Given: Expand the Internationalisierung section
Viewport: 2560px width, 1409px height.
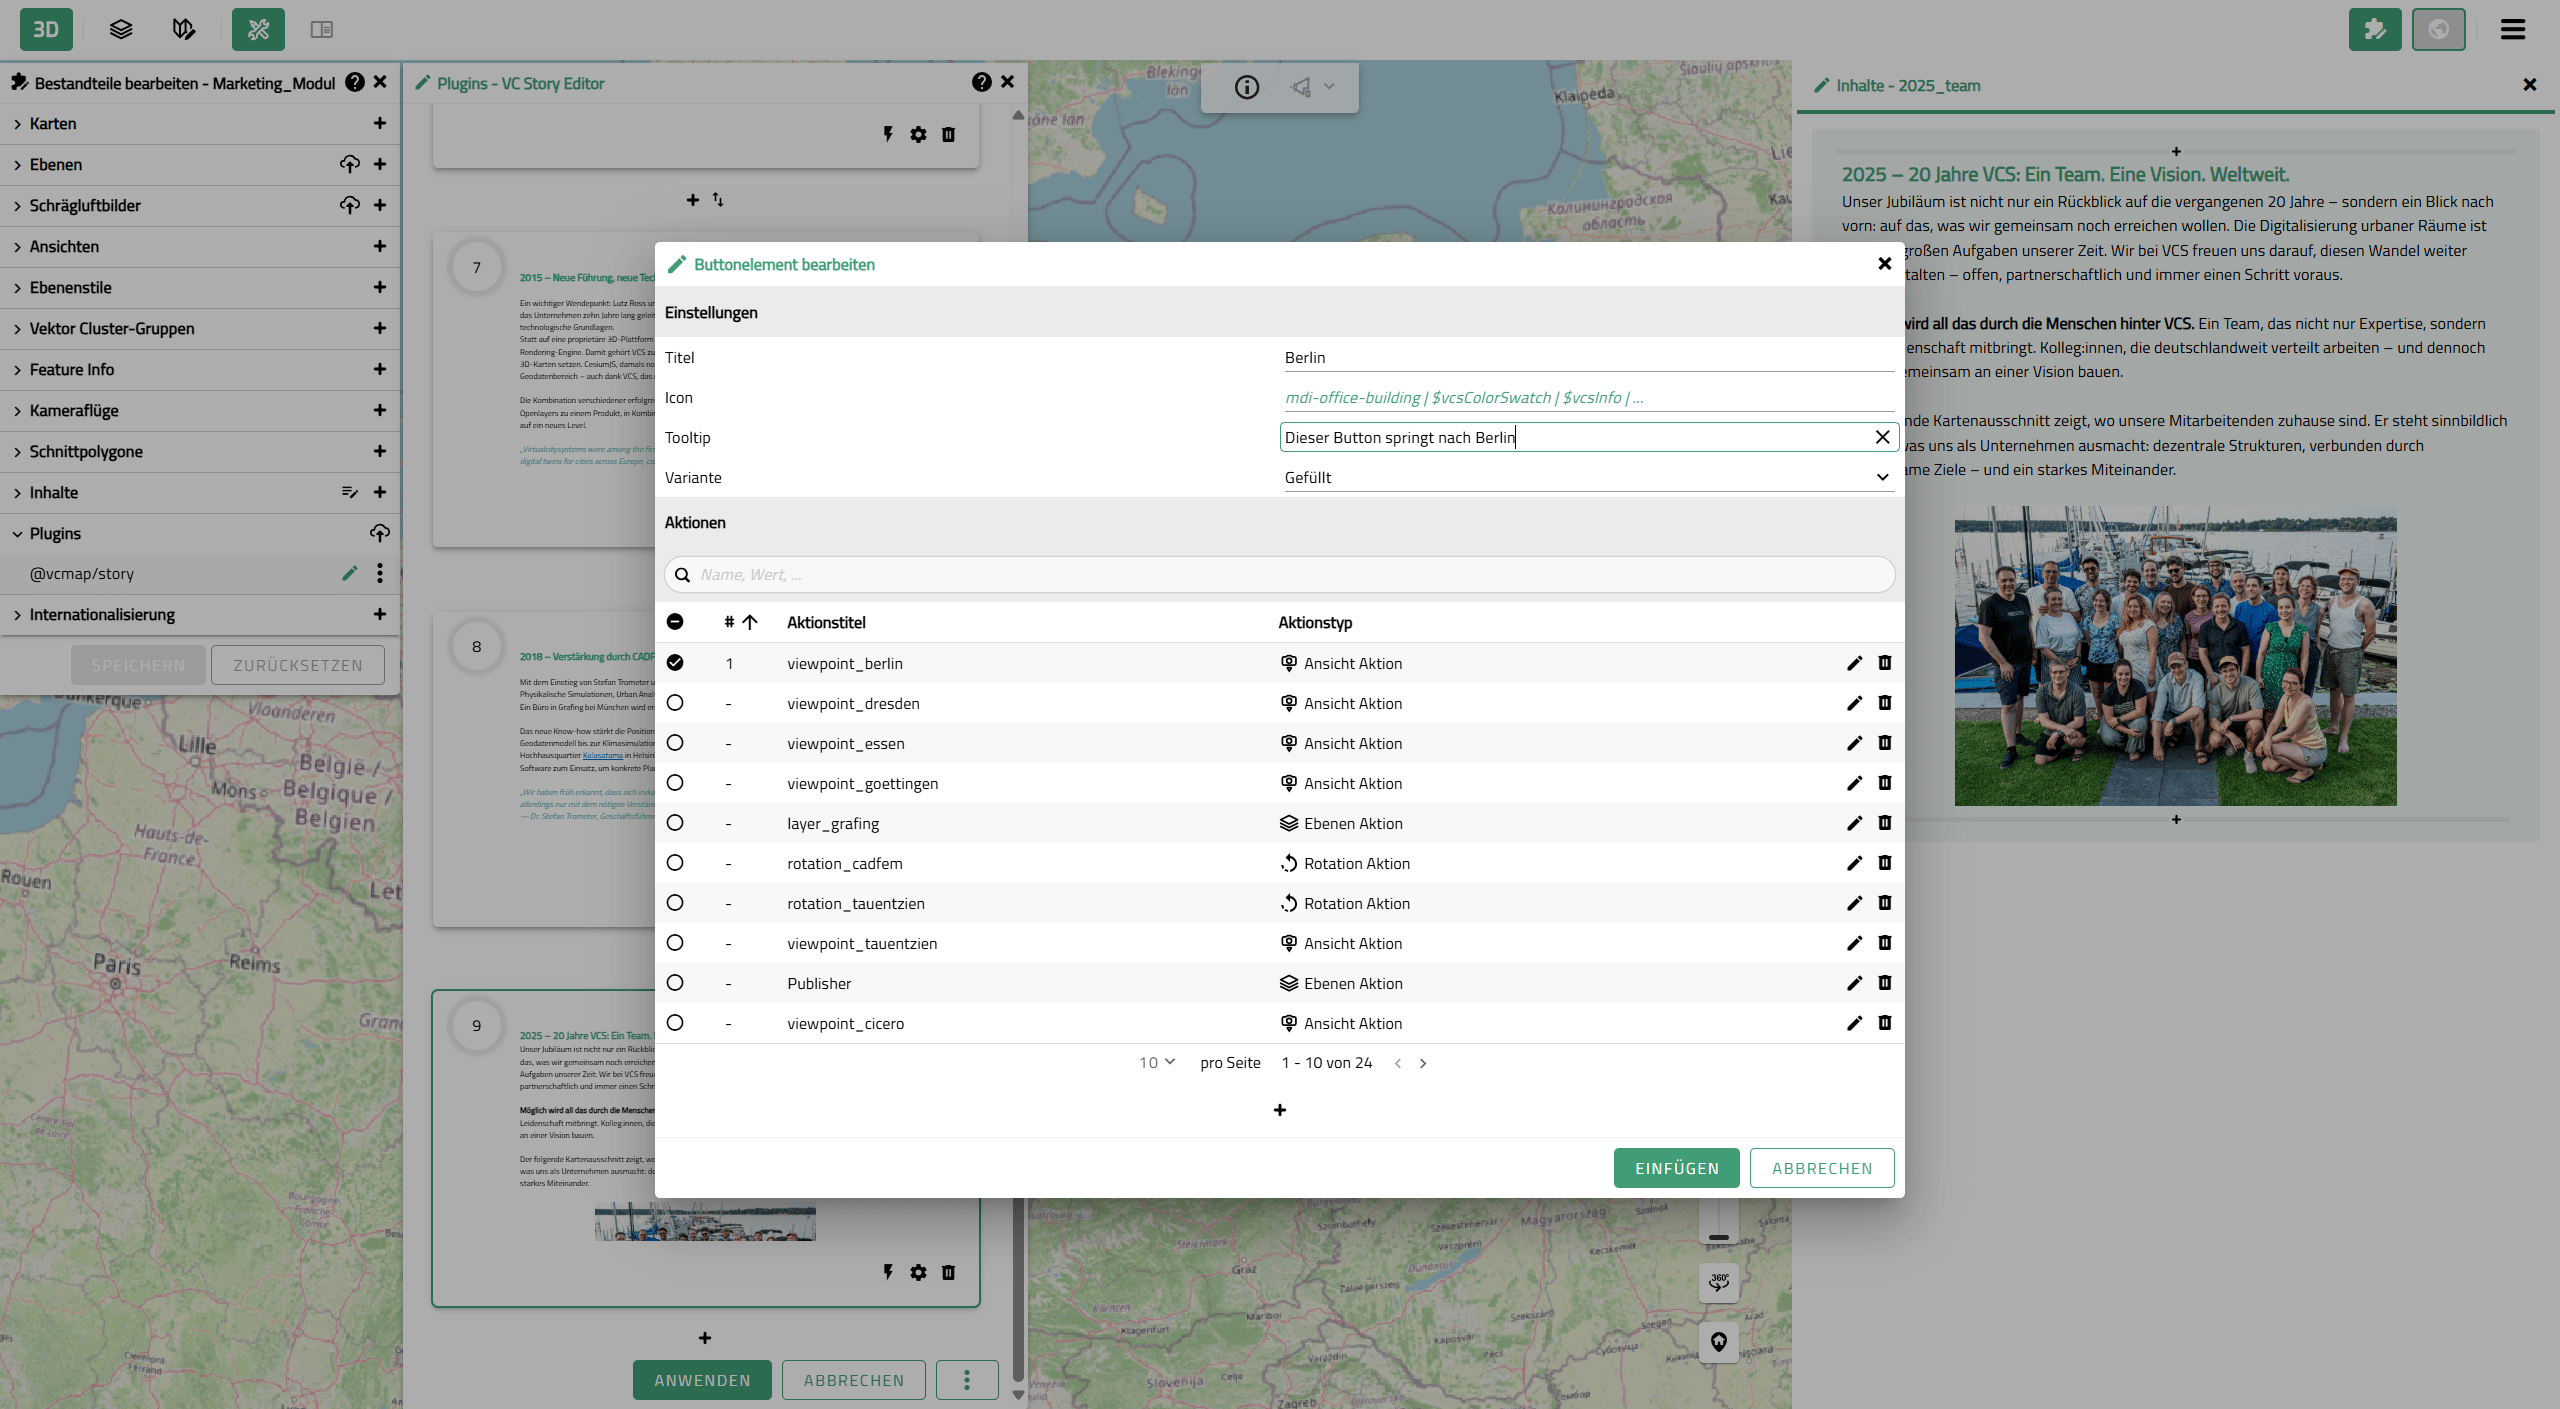Looking at the screenshot, I should [x=17, y=615].
